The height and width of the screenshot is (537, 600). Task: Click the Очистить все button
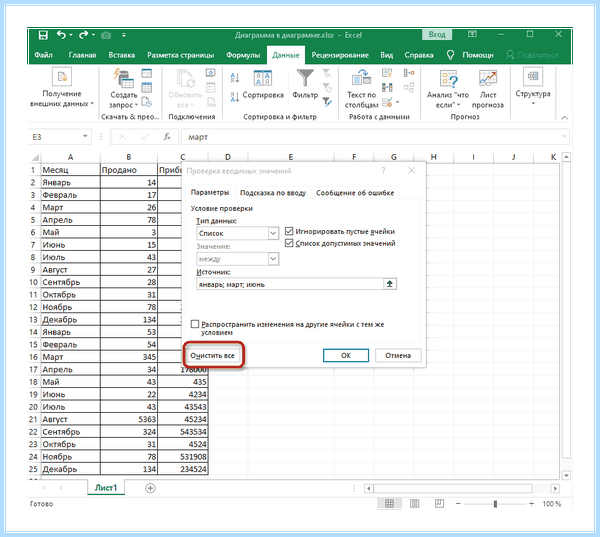[x=212, y=356]
